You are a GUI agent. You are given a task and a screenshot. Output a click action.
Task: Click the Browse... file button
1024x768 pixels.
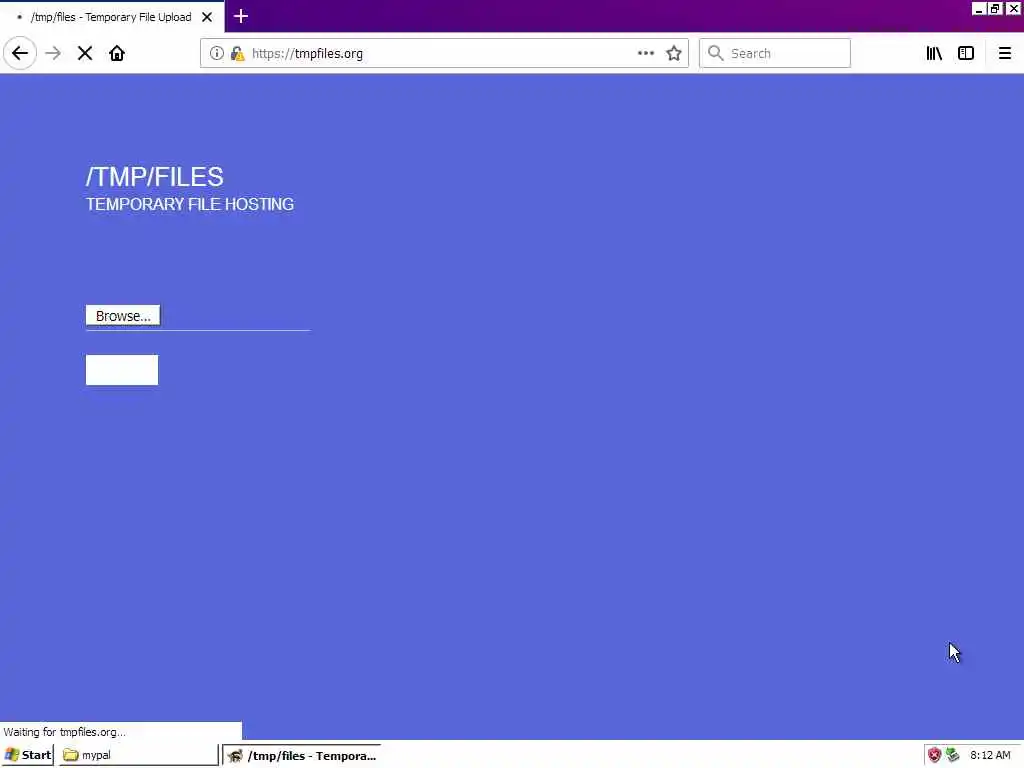123,315
